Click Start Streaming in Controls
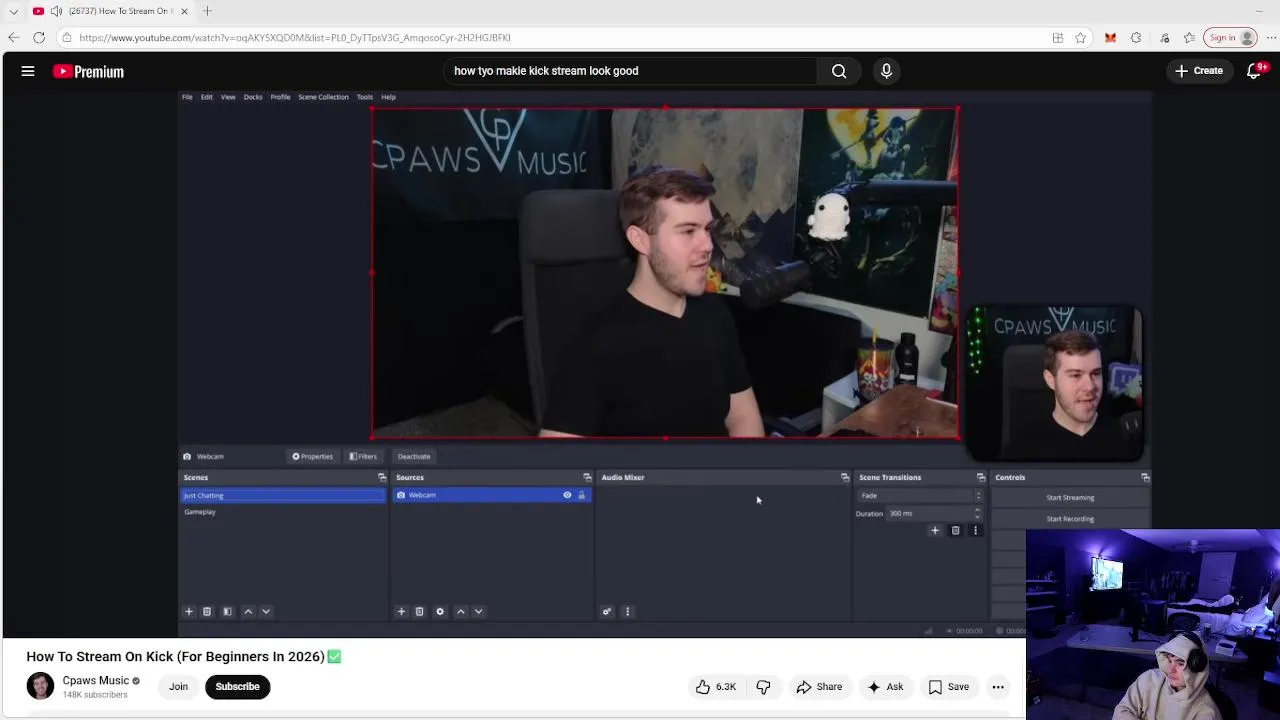The height and width of the screenshot is (720, 1280). (x=1070, y=497)
